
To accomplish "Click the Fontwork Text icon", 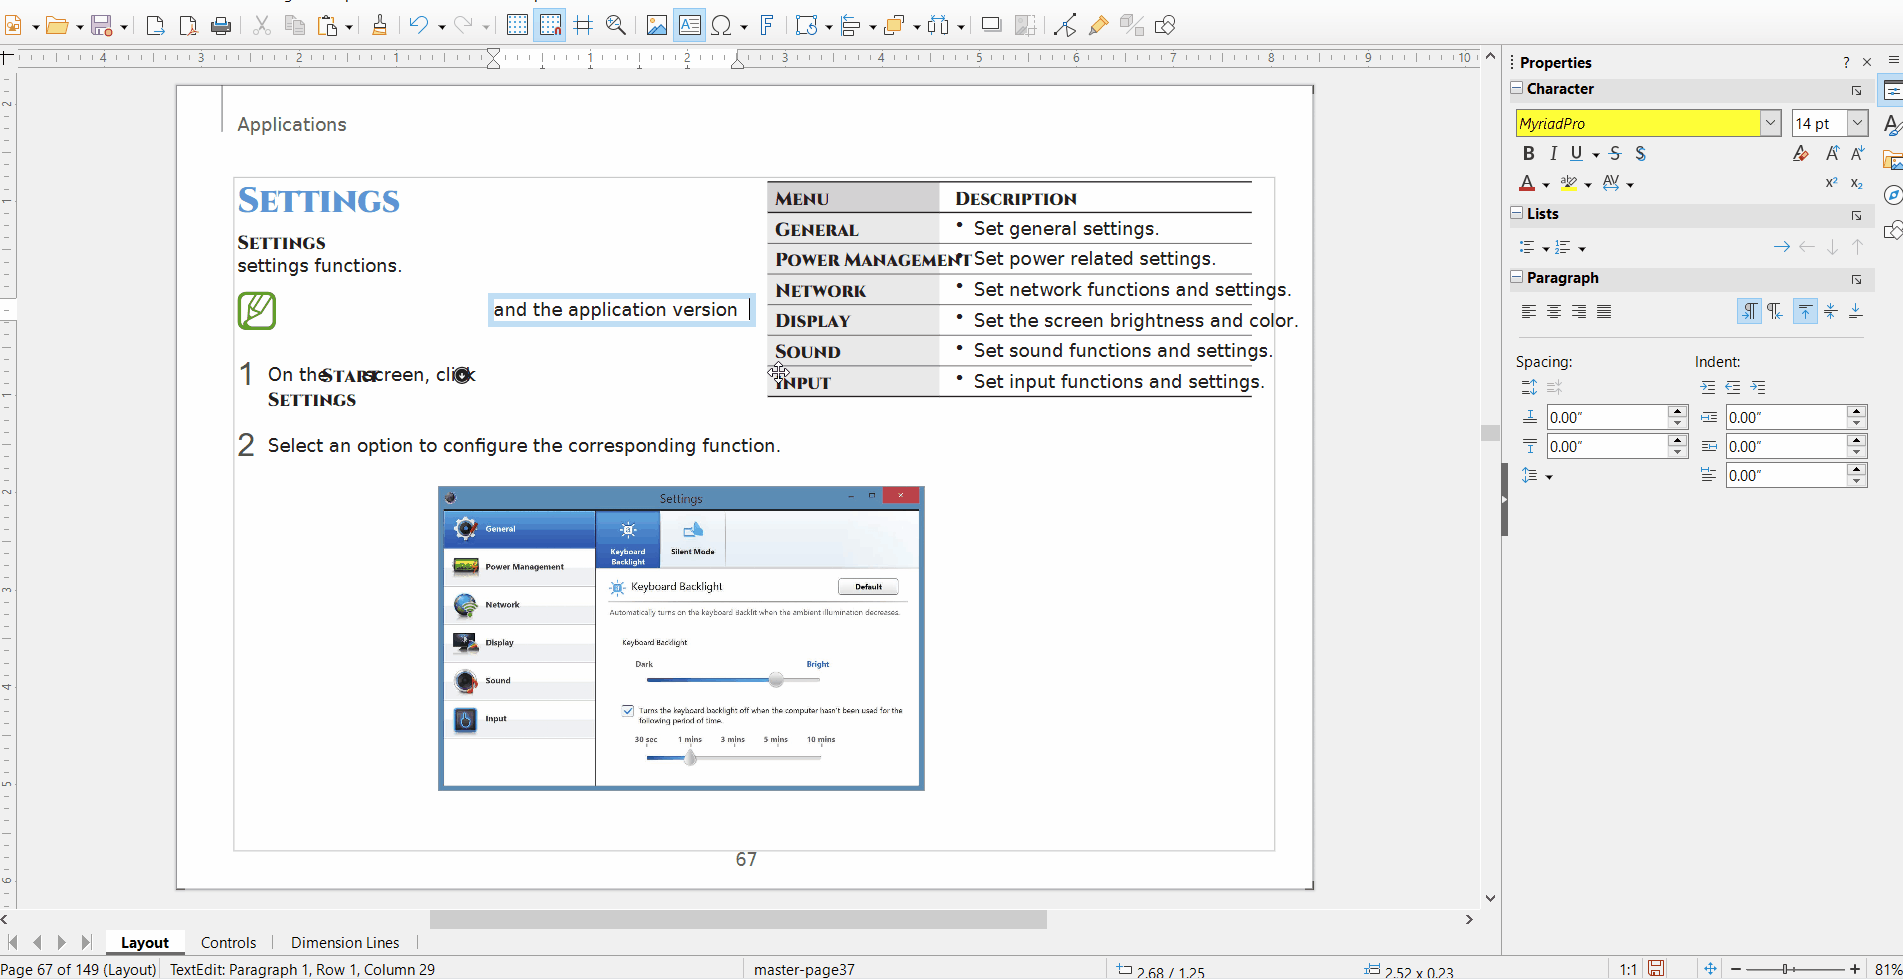I will pyautogui.click(x=767, y=26).
